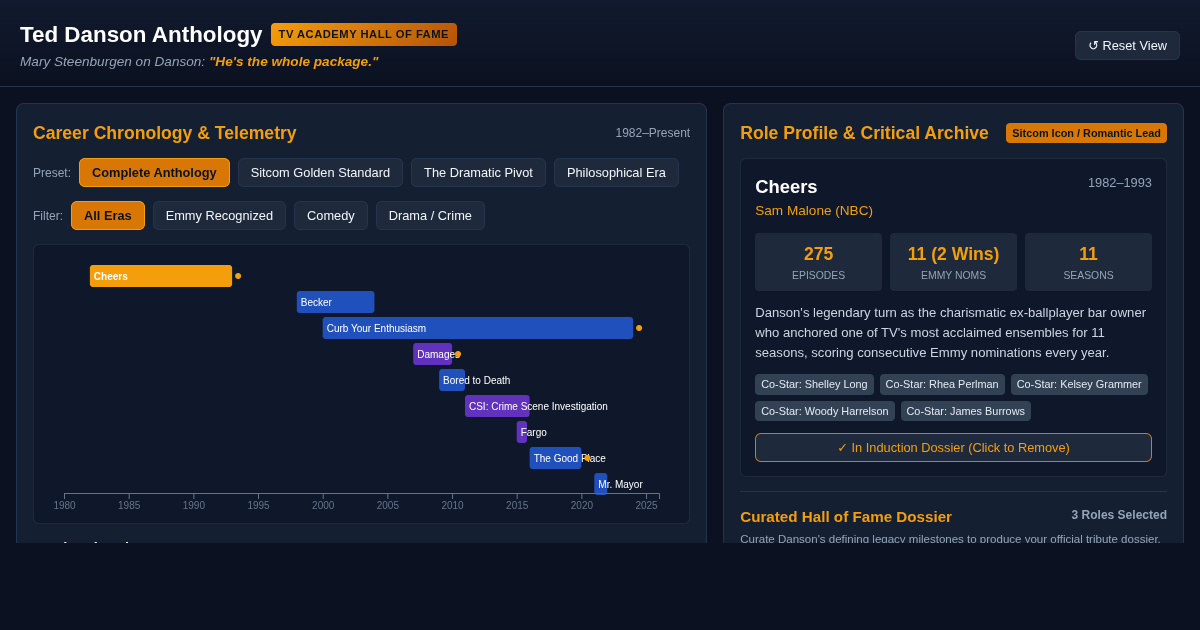
Task: Click the TV Academy Hall of Fame badge
Action: [364, 34]
